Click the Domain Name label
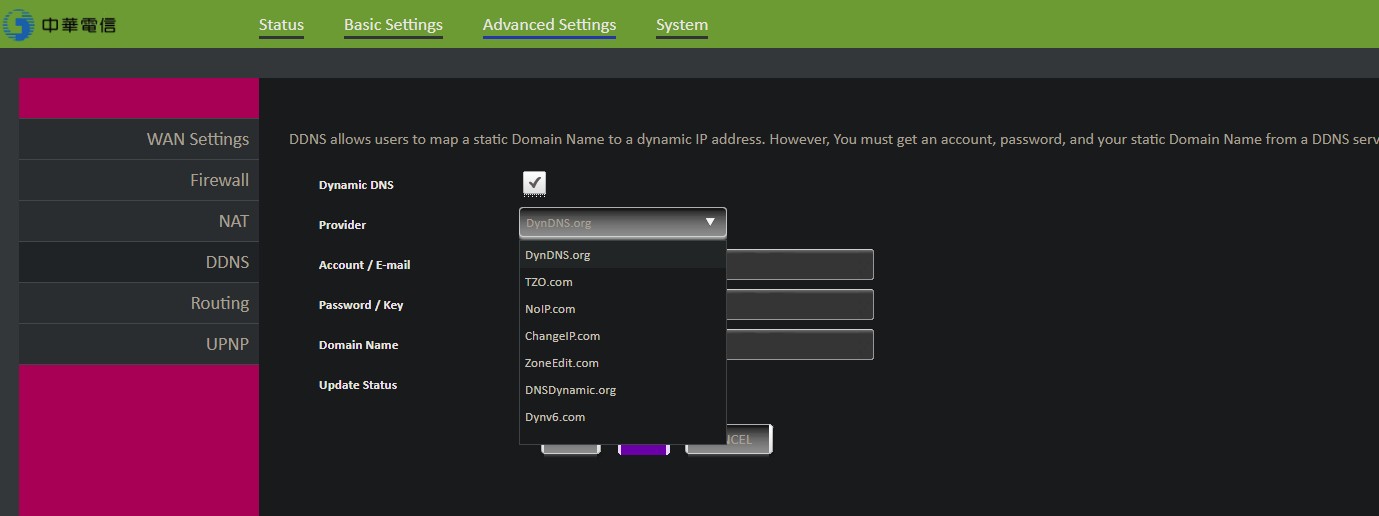 click(359, 345)
